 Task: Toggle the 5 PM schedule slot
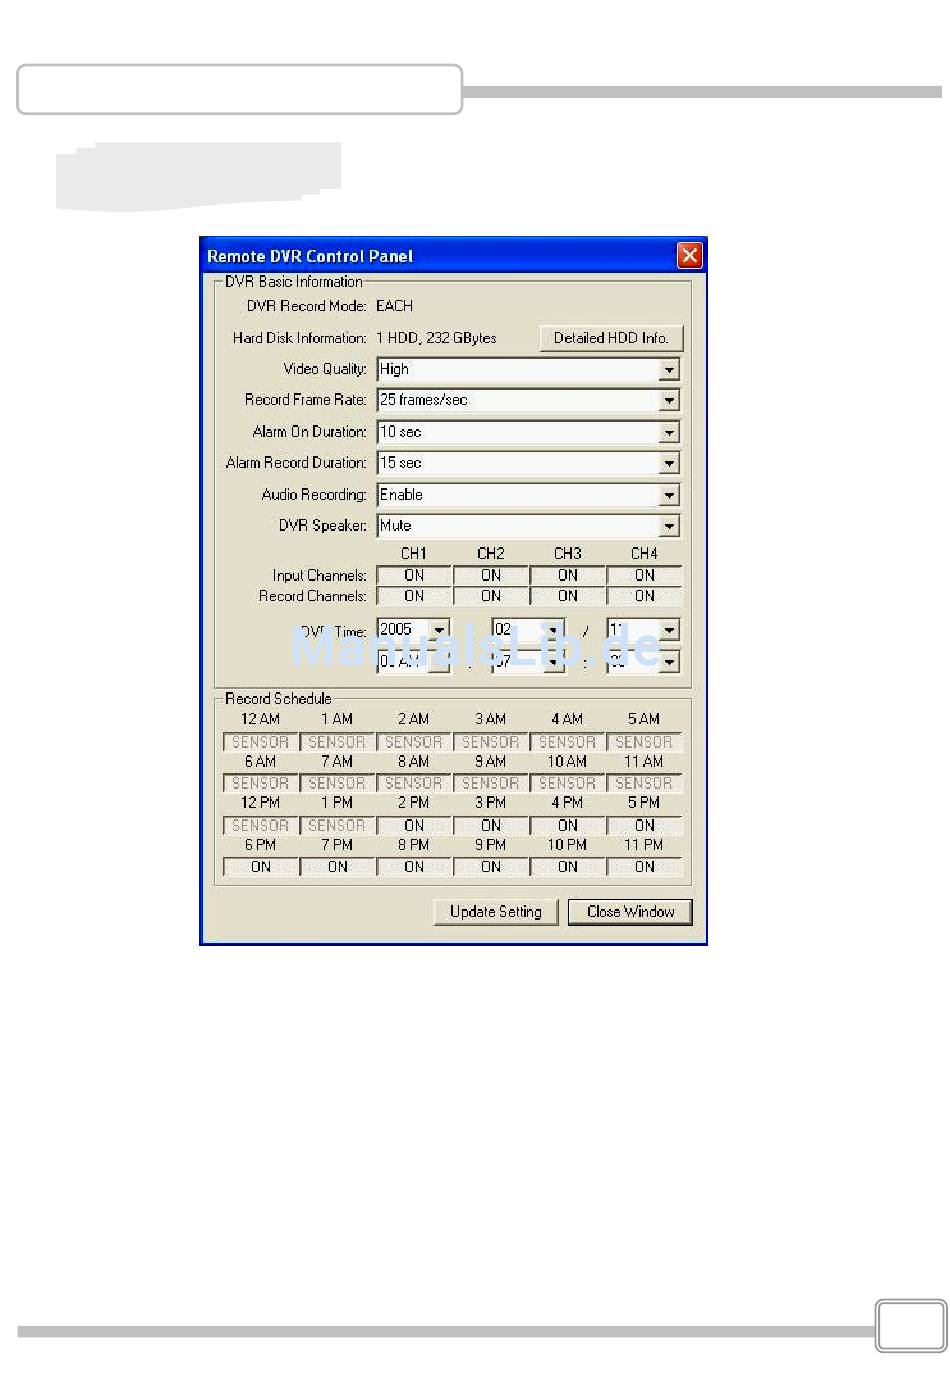pyautogui.click(x=645, y=825)
